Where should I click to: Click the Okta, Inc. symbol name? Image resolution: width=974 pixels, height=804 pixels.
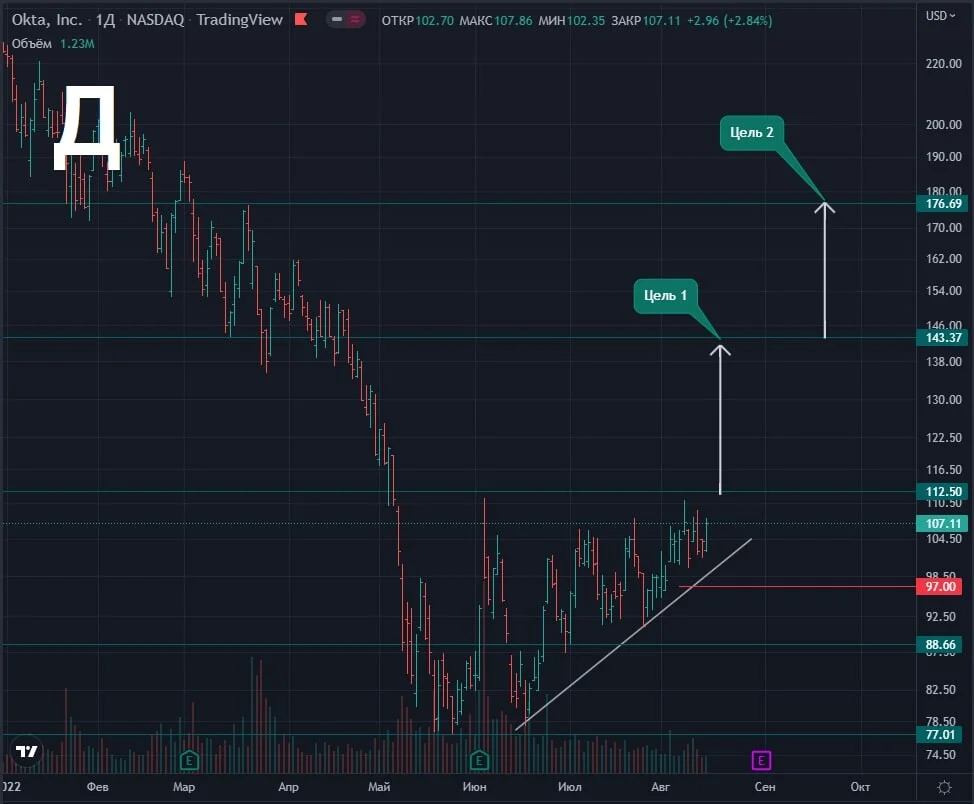(x=47, y=20)
